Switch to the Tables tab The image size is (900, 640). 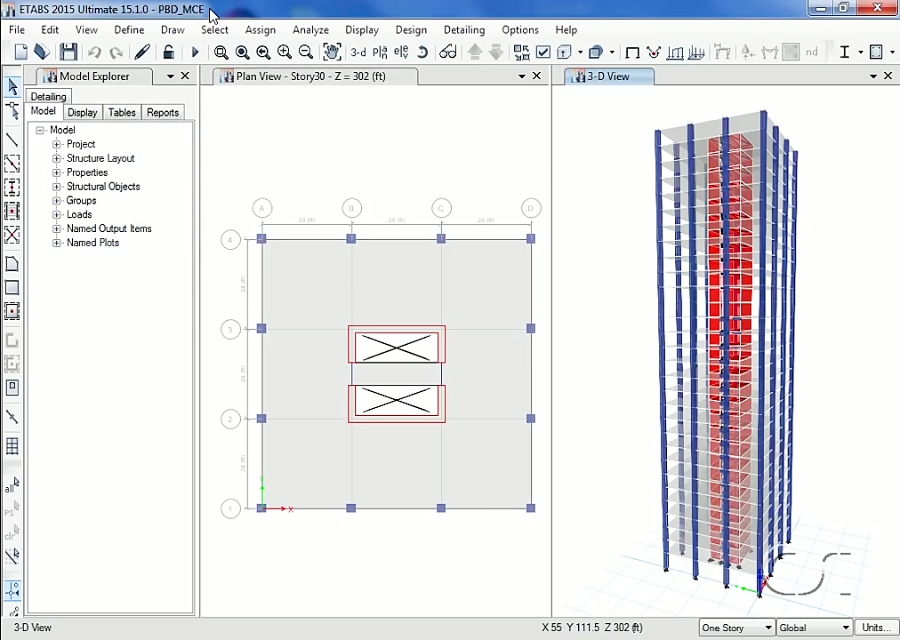pyautogui.click(x=121, y=112)
